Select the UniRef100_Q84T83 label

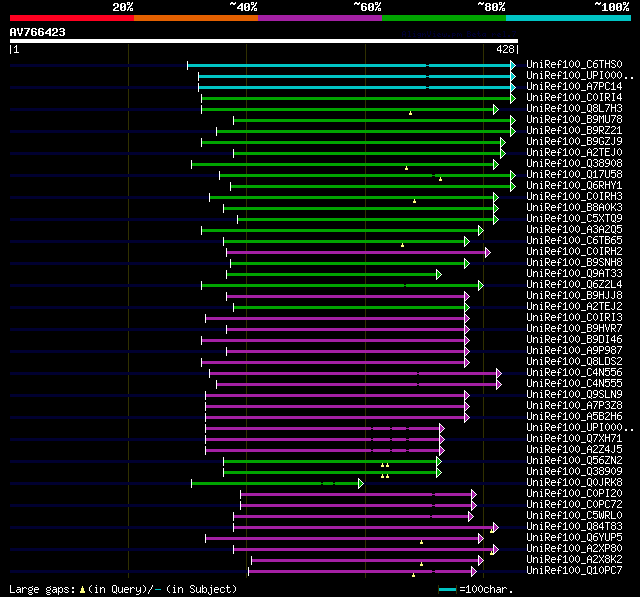(x=574, y=527)
